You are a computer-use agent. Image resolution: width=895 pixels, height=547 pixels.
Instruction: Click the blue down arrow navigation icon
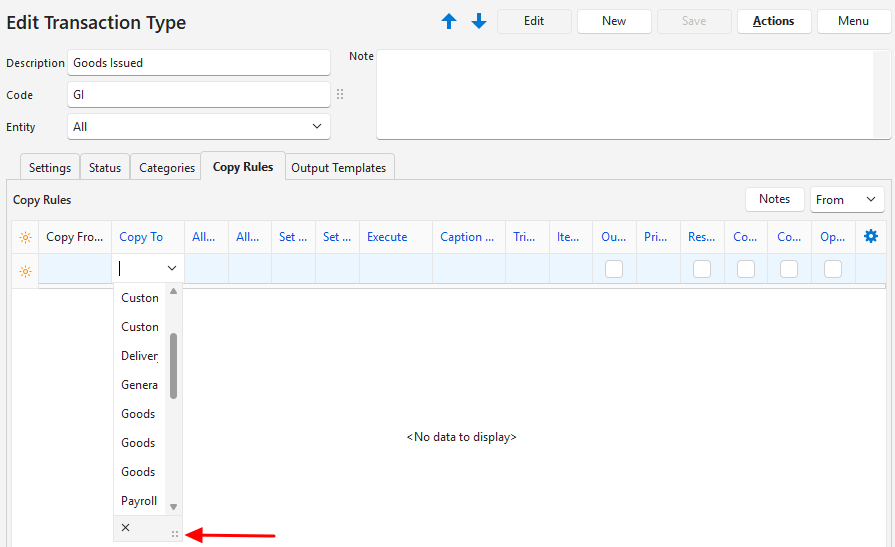(x=479, y=21)
